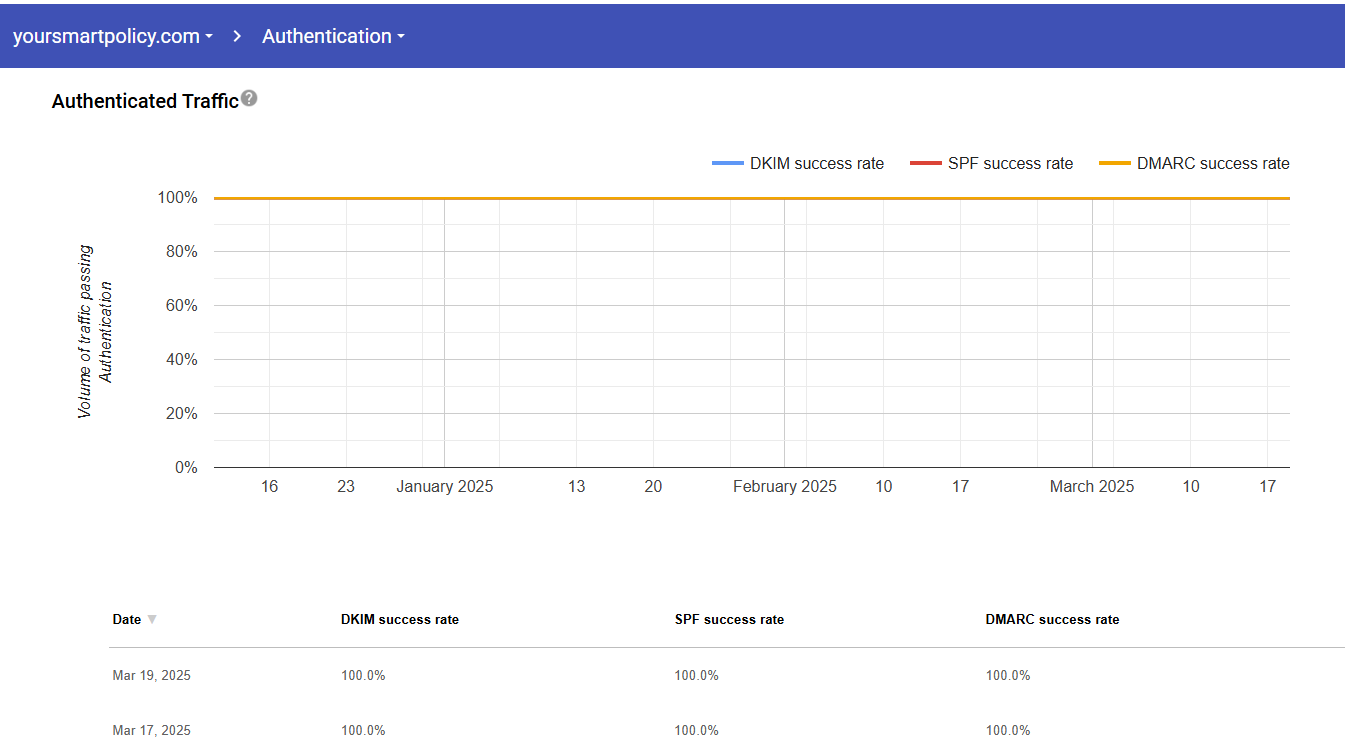This screenshot has height=750, width=1345.
Task: Select the Mar 19, 2025 table row date
Action: [x=151, y=676]
